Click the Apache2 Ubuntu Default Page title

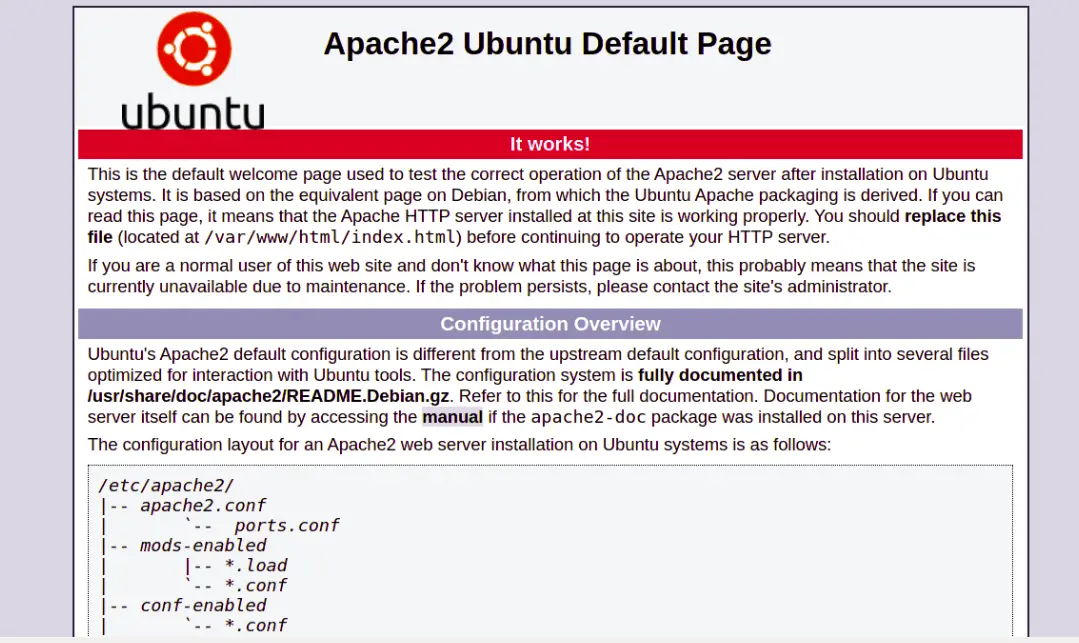546,44
